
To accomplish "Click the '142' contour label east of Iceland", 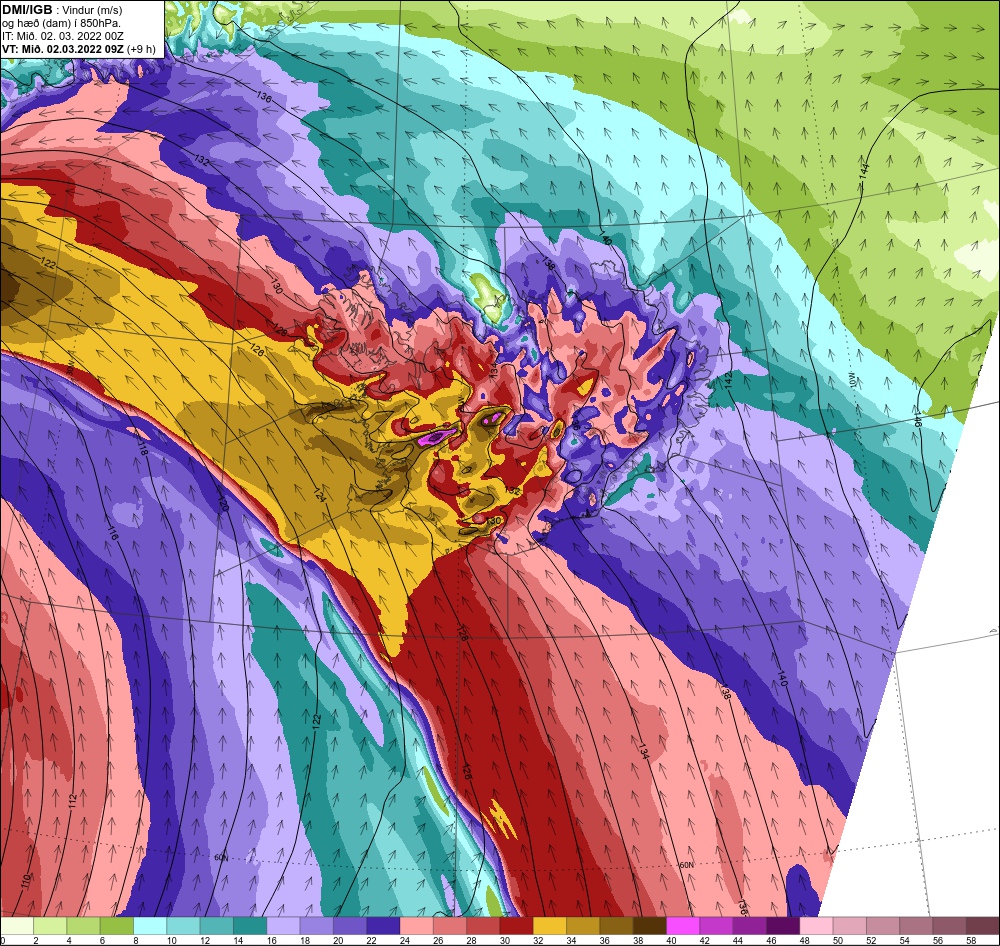I will tap(728, 381).
